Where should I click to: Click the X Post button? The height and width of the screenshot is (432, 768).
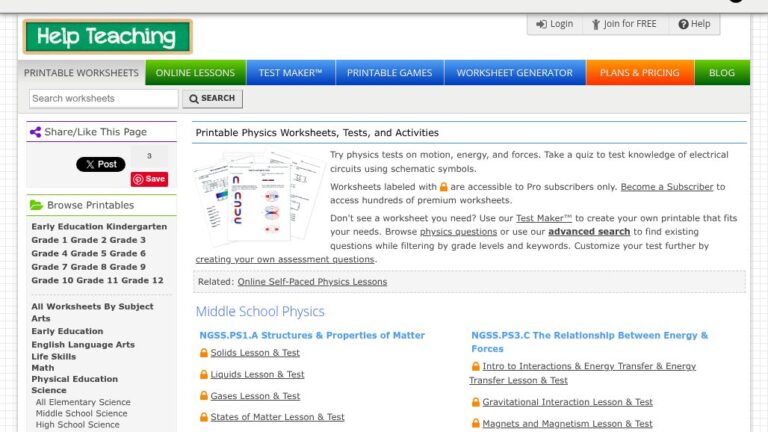coord(101,164)
